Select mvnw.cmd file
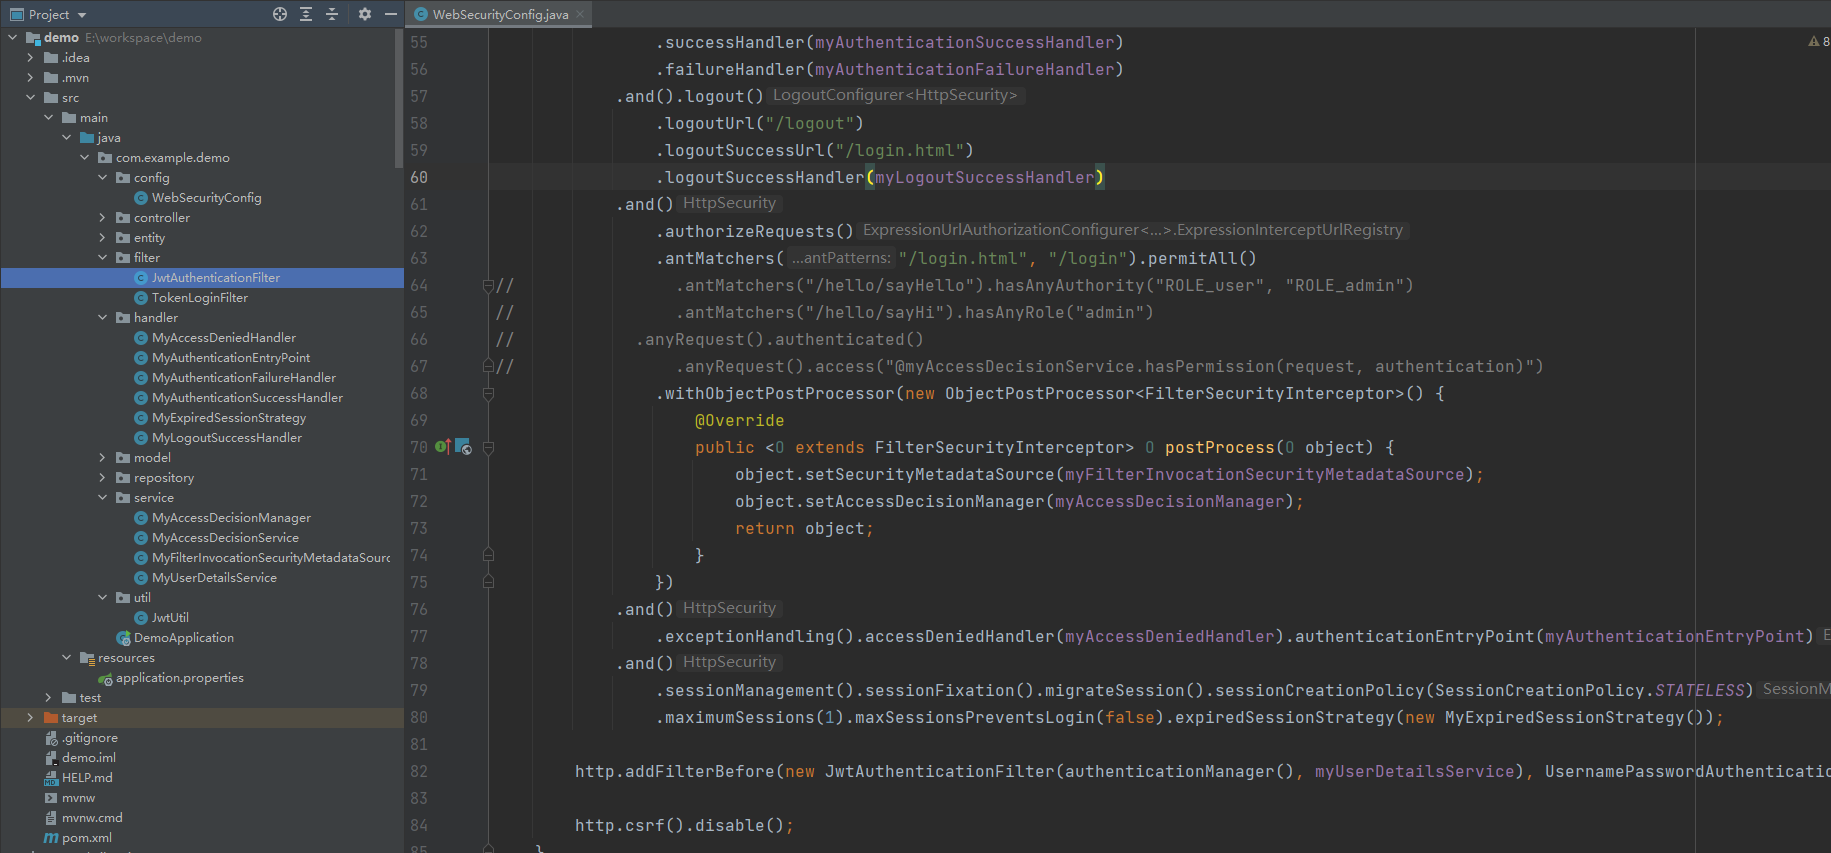The width and height of the screenshot is (1831, 853). click(91, 817)
